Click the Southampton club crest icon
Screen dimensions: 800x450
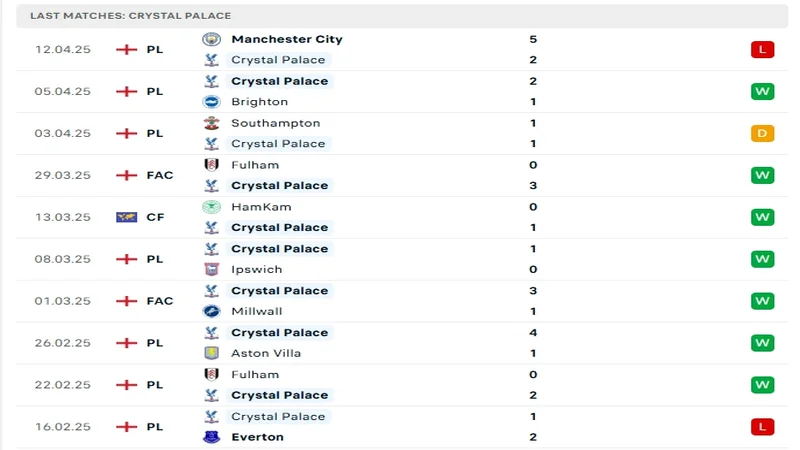(211, 123)
